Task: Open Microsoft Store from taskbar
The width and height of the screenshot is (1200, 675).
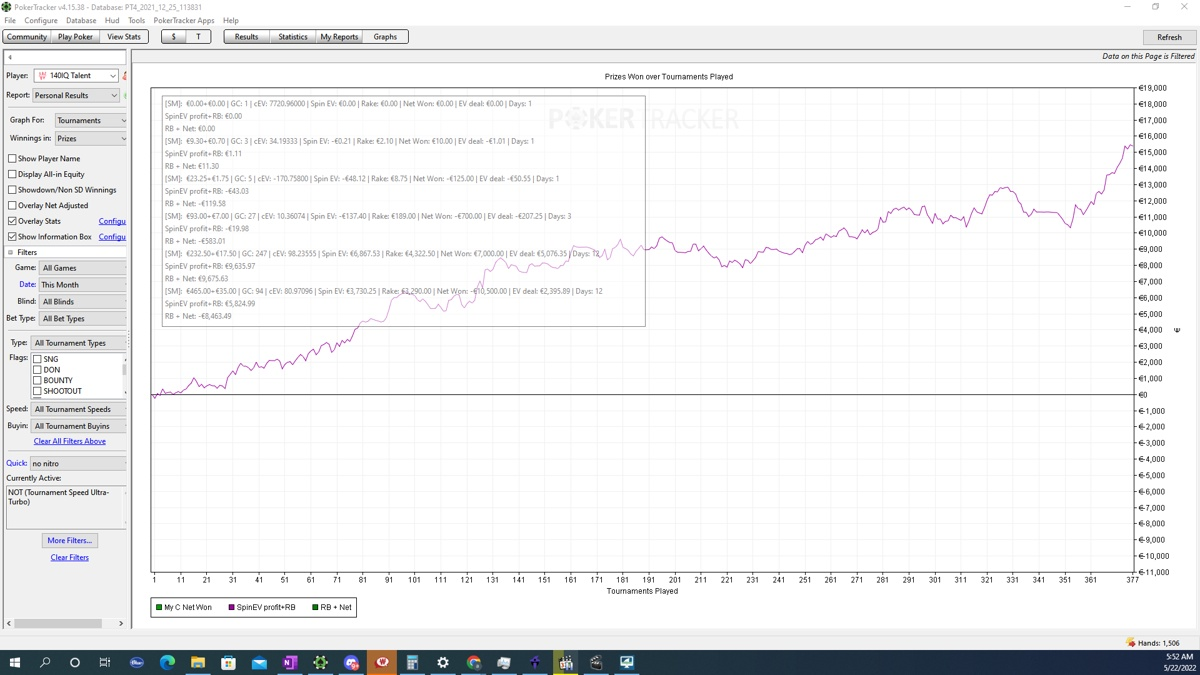Action: [x=228, y=662]
